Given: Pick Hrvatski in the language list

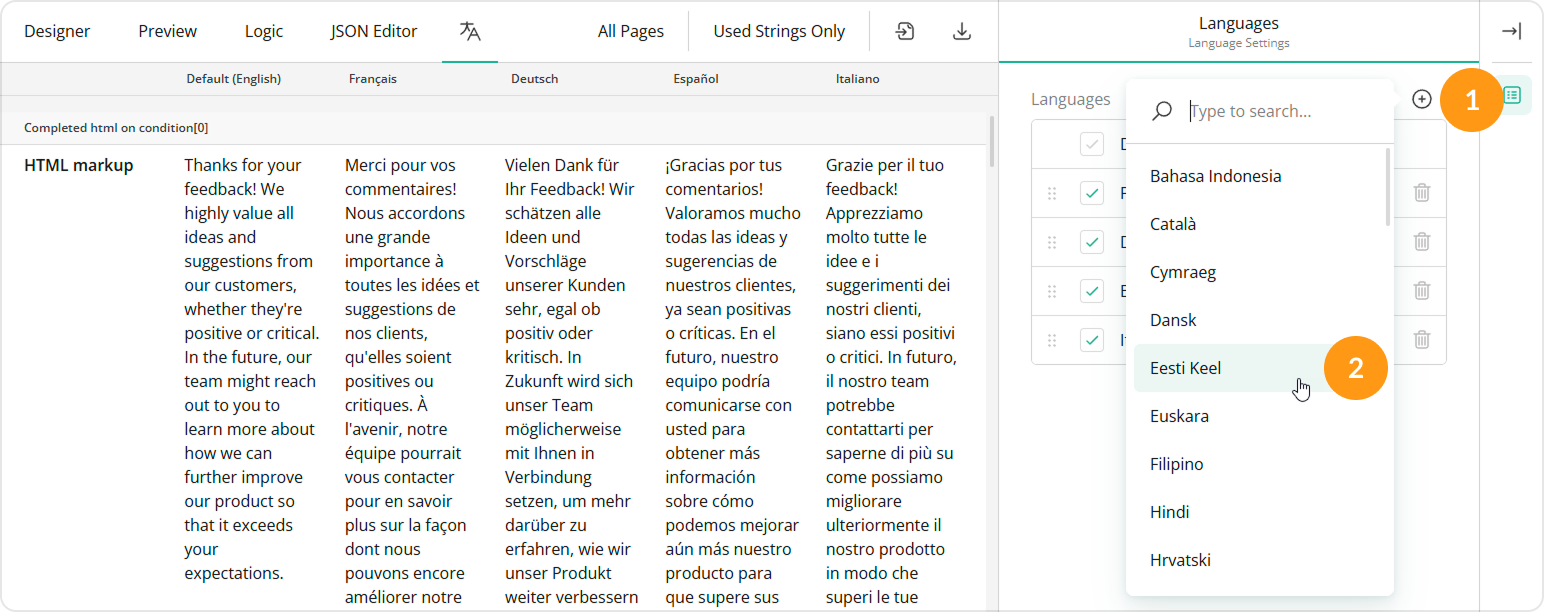Looking at the screenshot, I should point(1181,559).
